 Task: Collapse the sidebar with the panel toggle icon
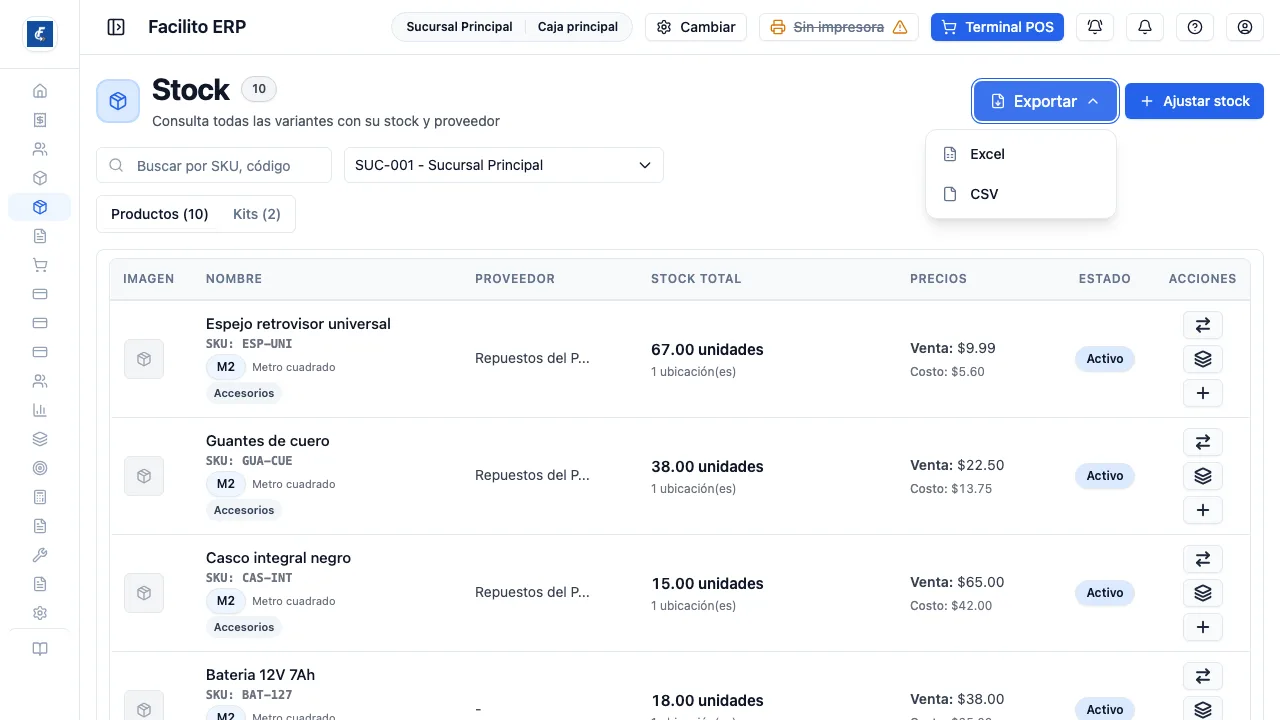116,27
